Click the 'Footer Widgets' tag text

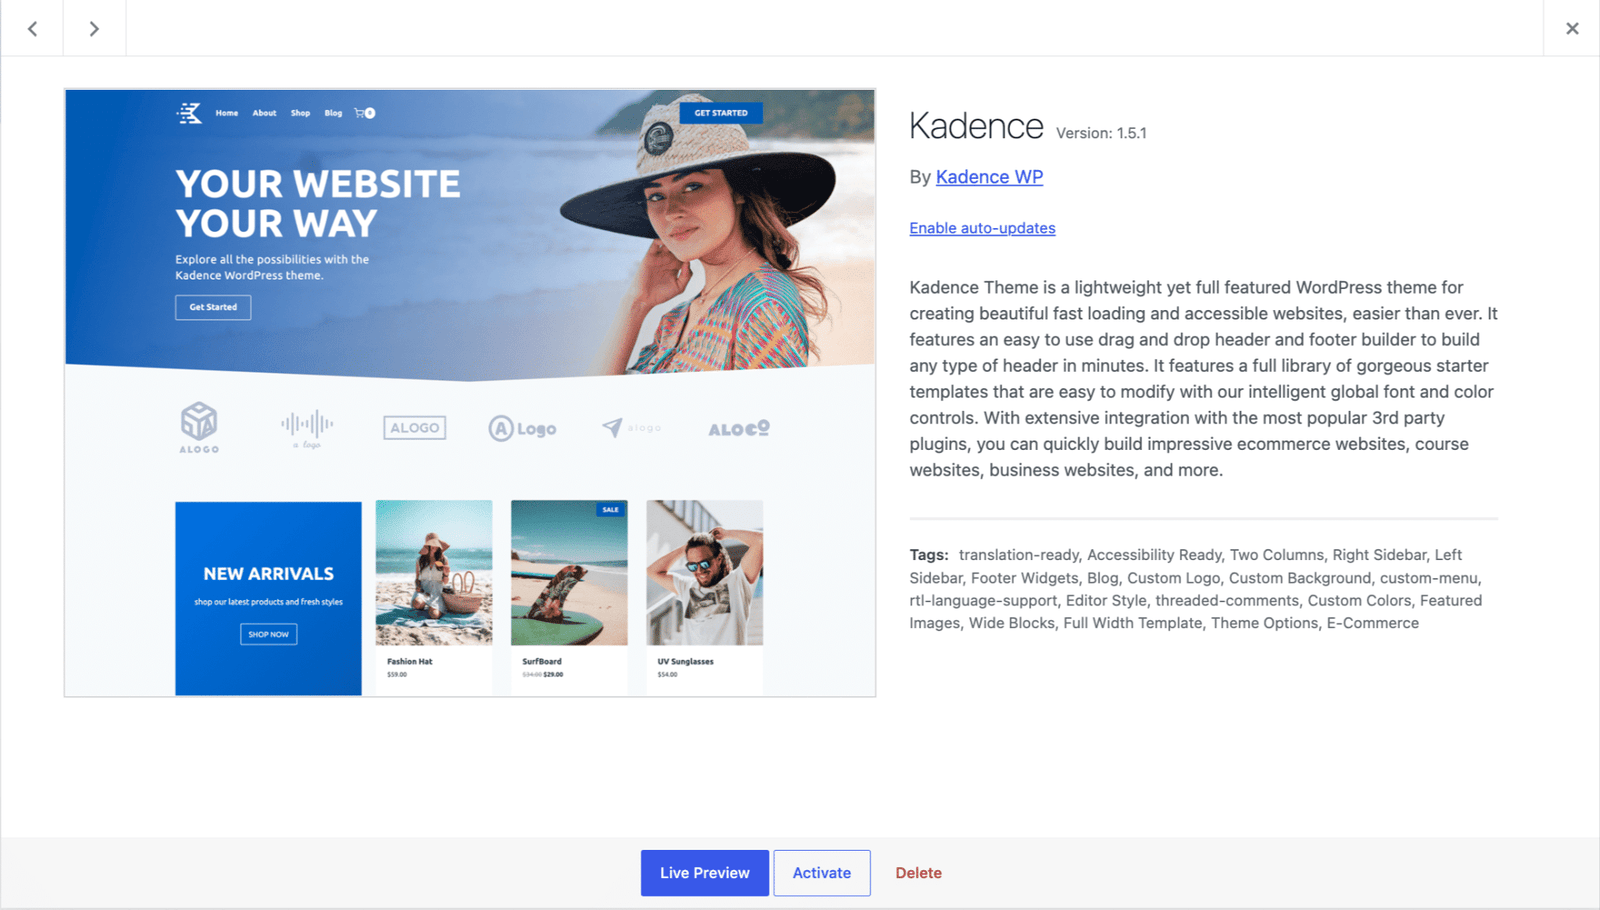1025,578
